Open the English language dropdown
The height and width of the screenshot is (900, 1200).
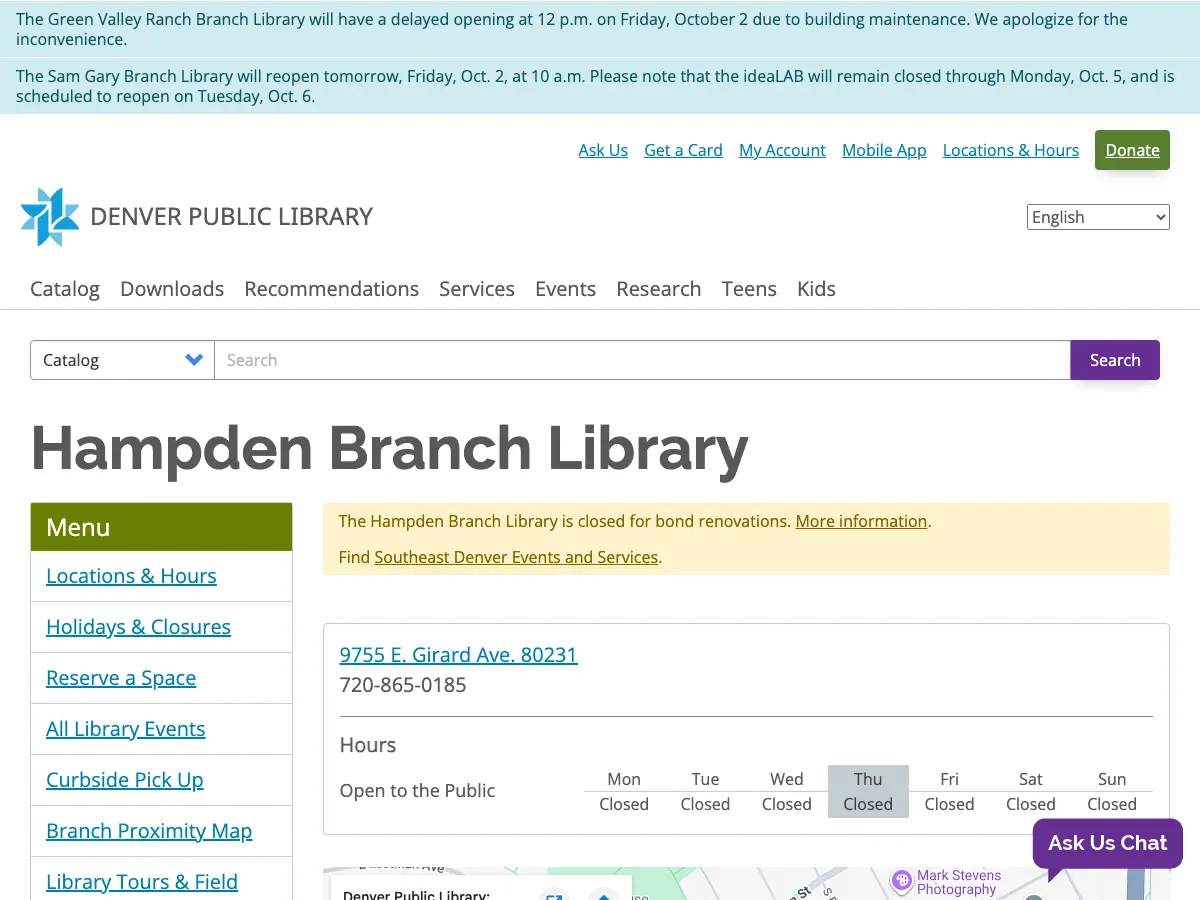1098,217
